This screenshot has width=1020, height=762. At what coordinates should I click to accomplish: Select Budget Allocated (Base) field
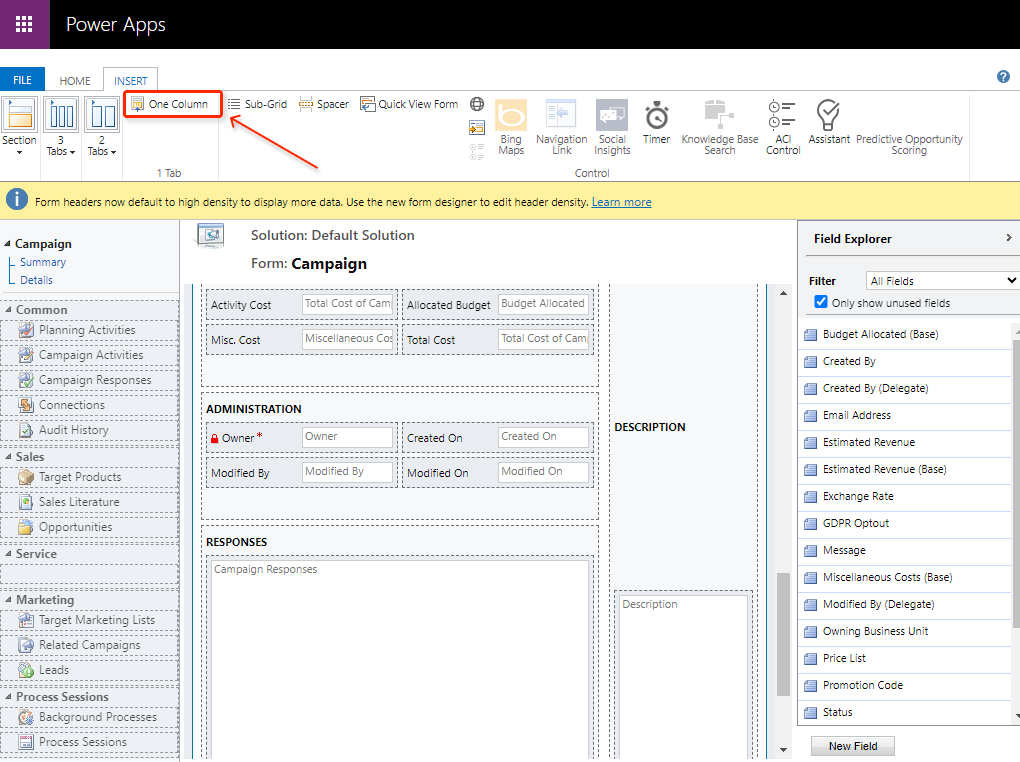pyautogui.click(x=906, y=334)
